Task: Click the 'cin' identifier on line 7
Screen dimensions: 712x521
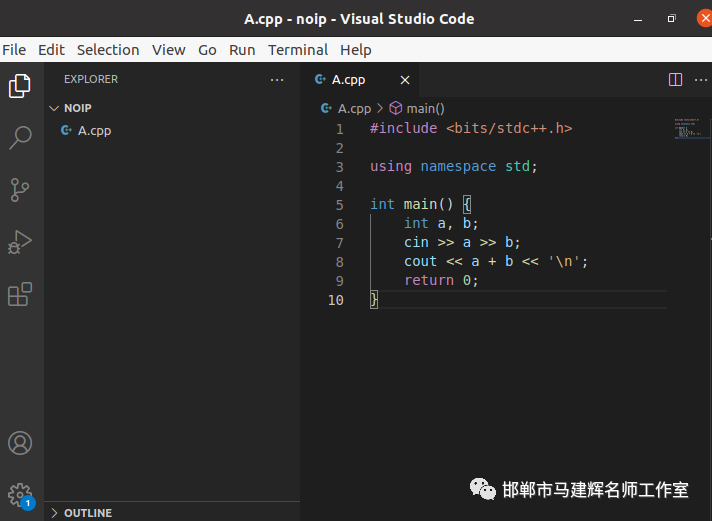Action: coord(416,243)
